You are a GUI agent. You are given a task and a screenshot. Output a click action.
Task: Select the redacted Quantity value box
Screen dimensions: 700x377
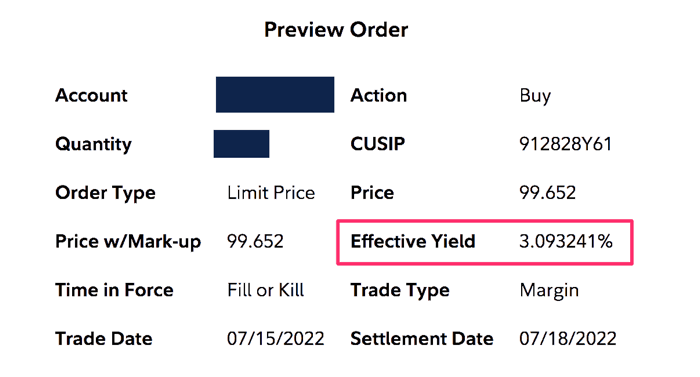click(242, 144)
